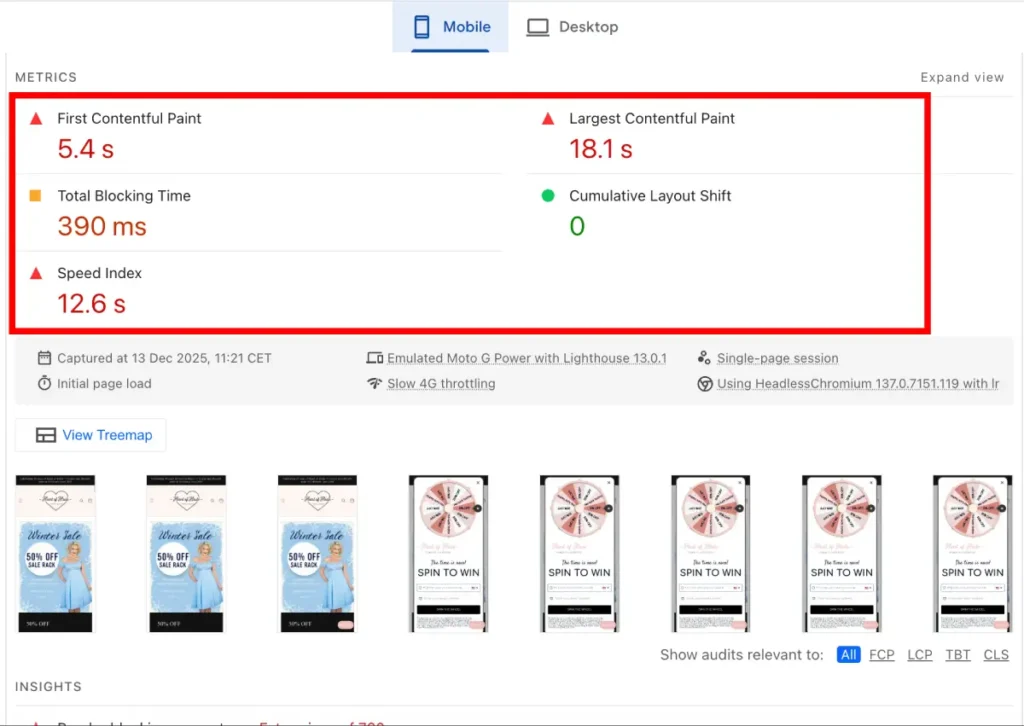Select the All audits filter
The width and height of the screenshot is (1024, 726).
click(848, 655)
